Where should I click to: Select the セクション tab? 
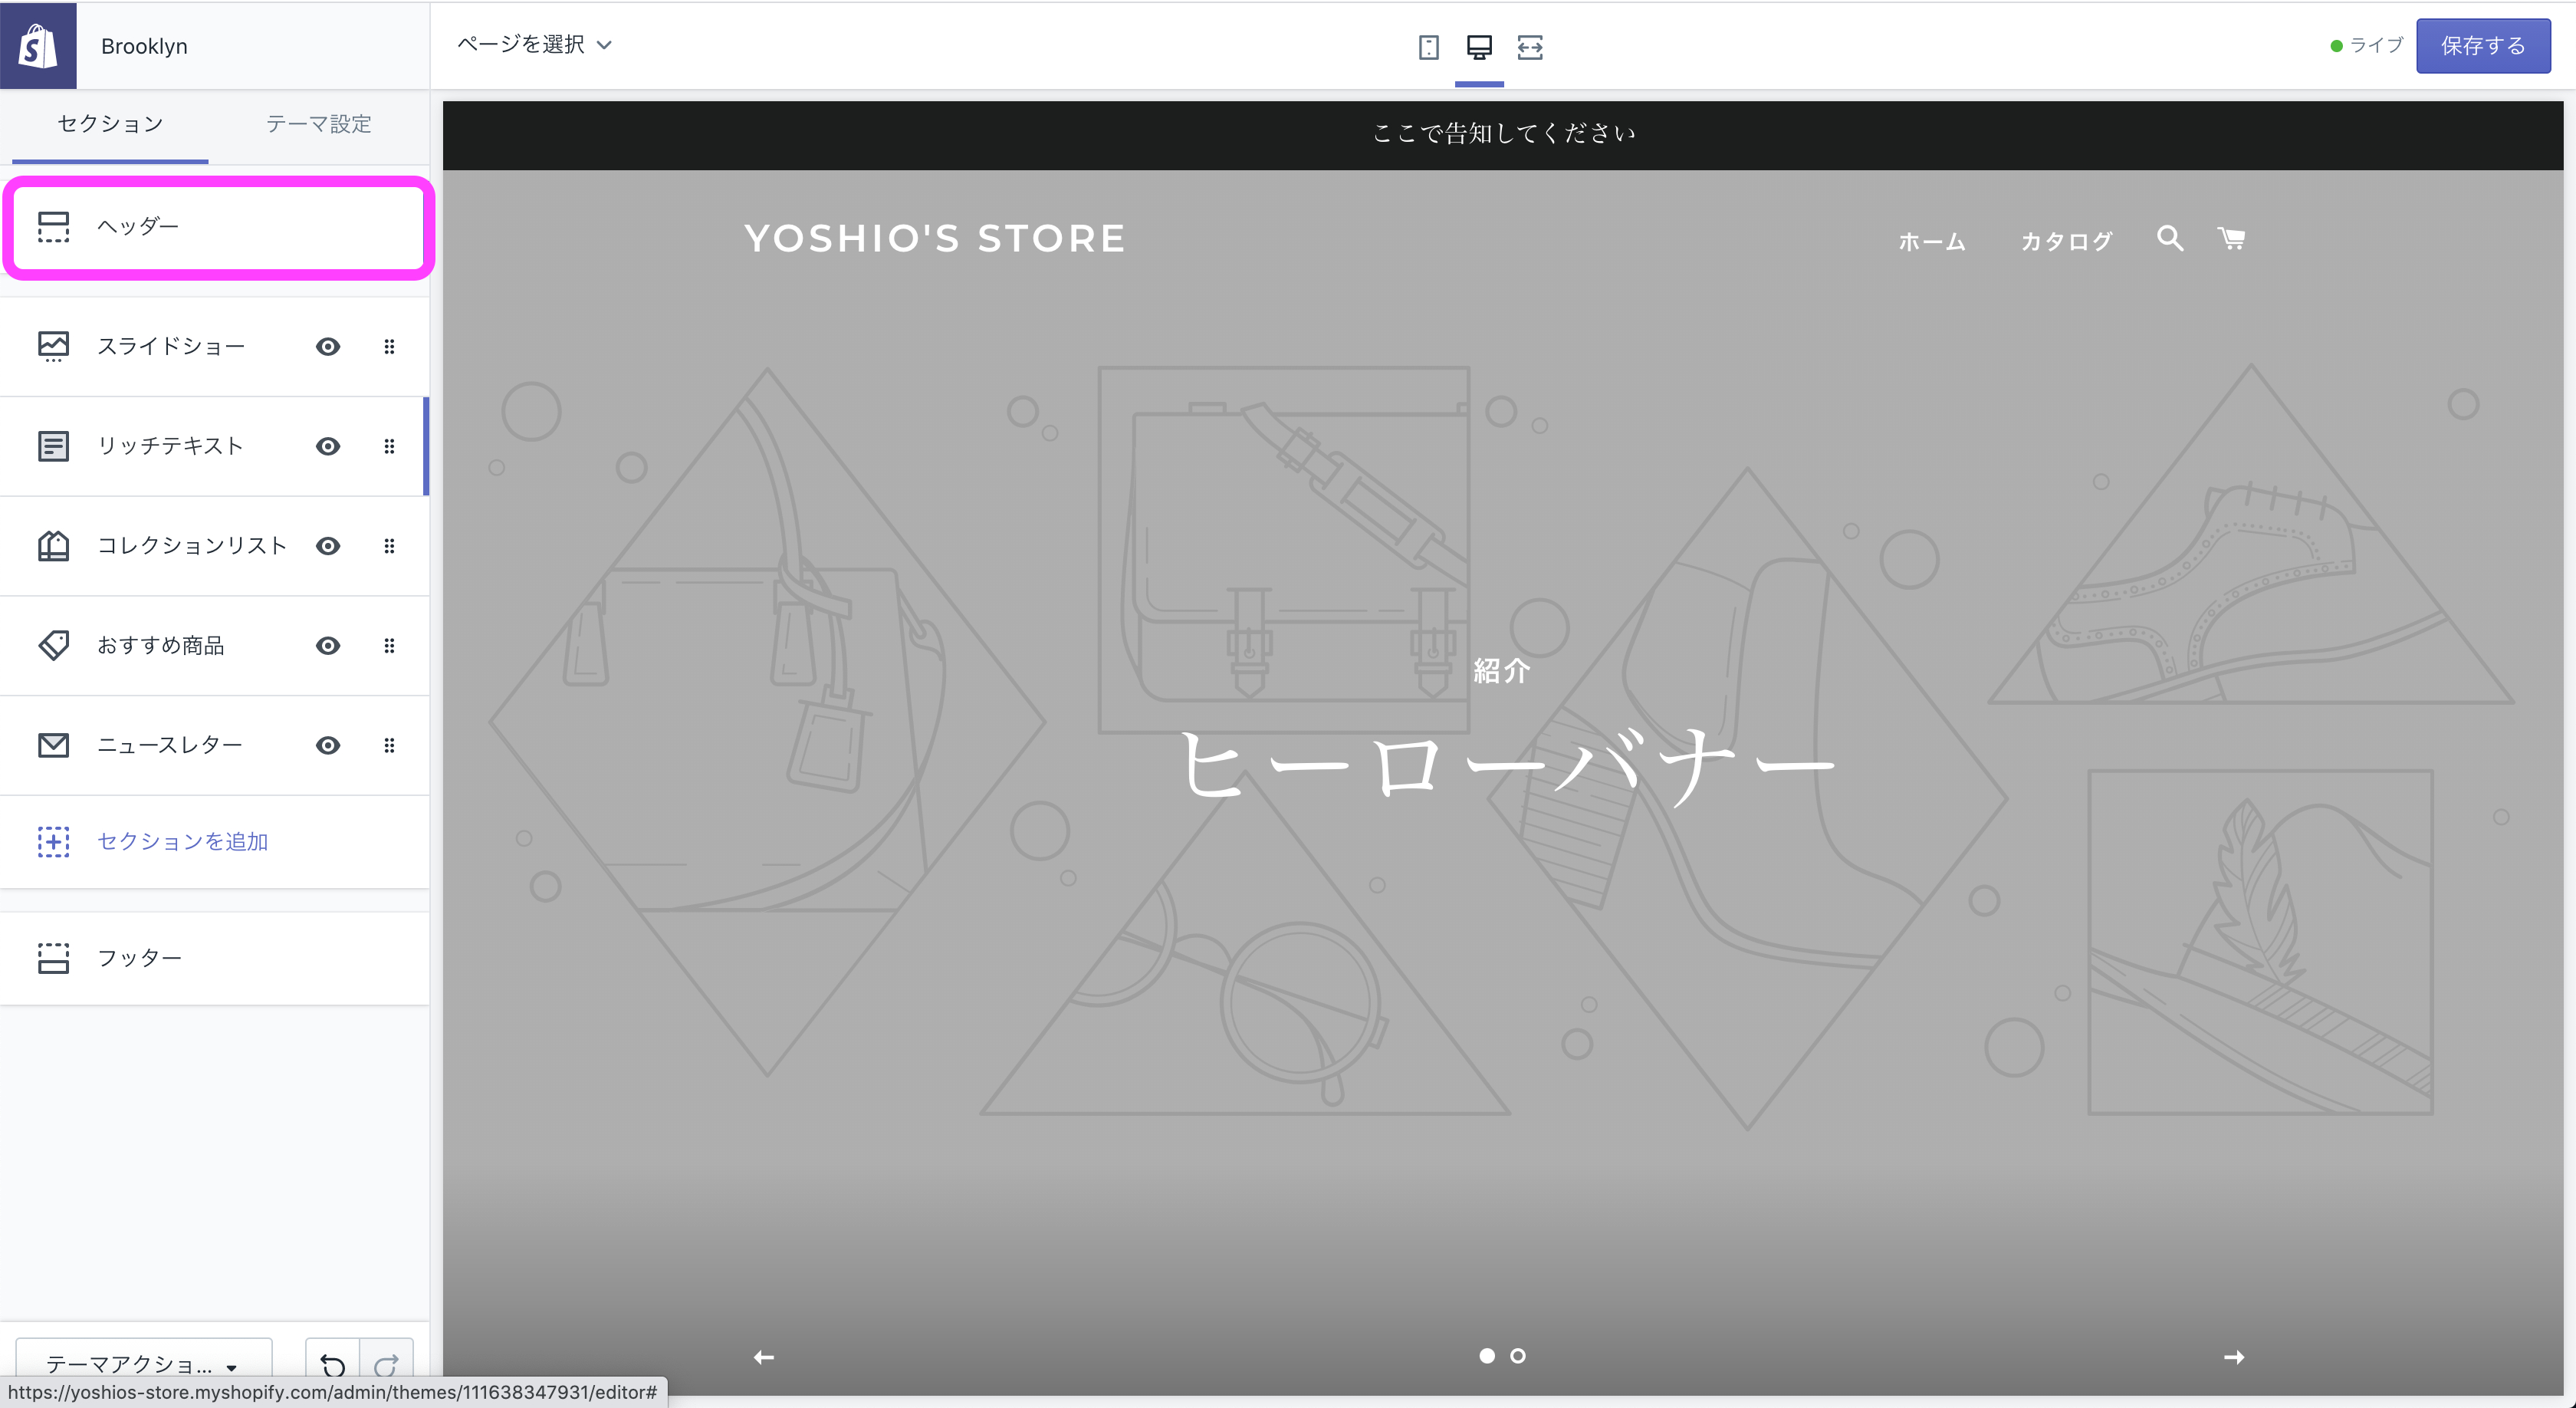pyautogui.click(x=108, y=124)
